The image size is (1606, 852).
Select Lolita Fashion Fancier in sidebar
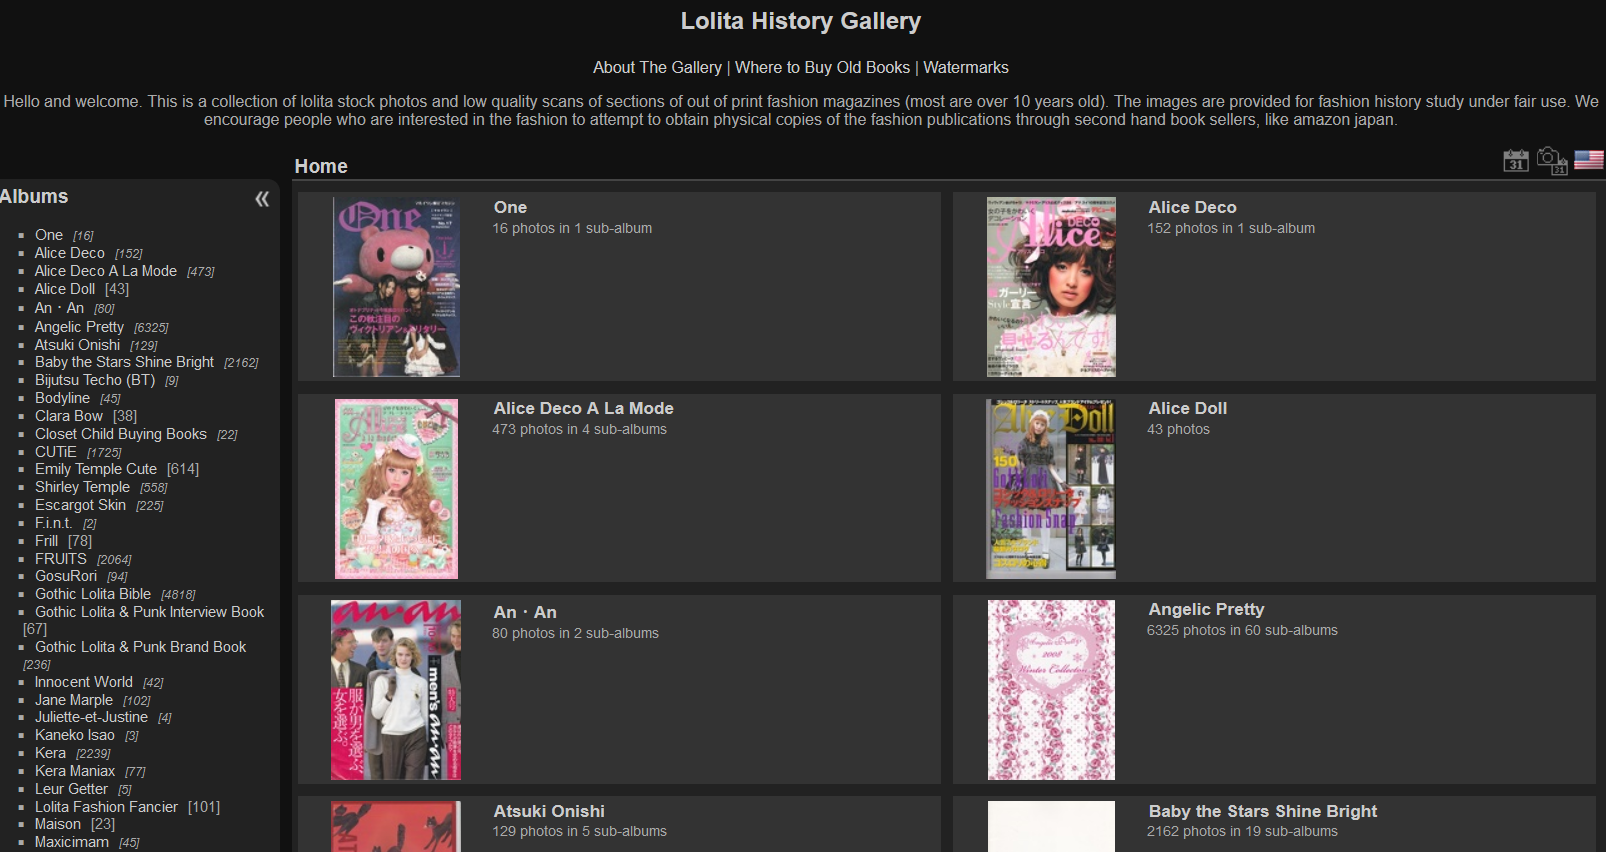click(x=106, y=807)
